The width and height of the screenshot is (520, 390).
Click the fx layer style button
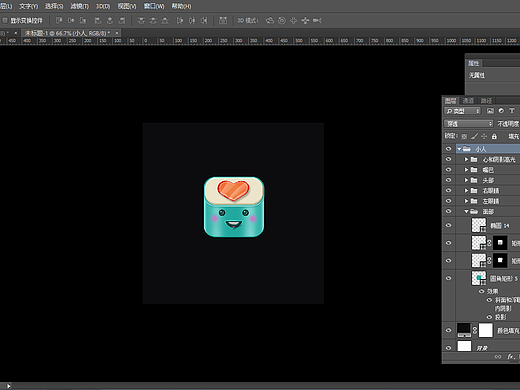pos(511,357)
